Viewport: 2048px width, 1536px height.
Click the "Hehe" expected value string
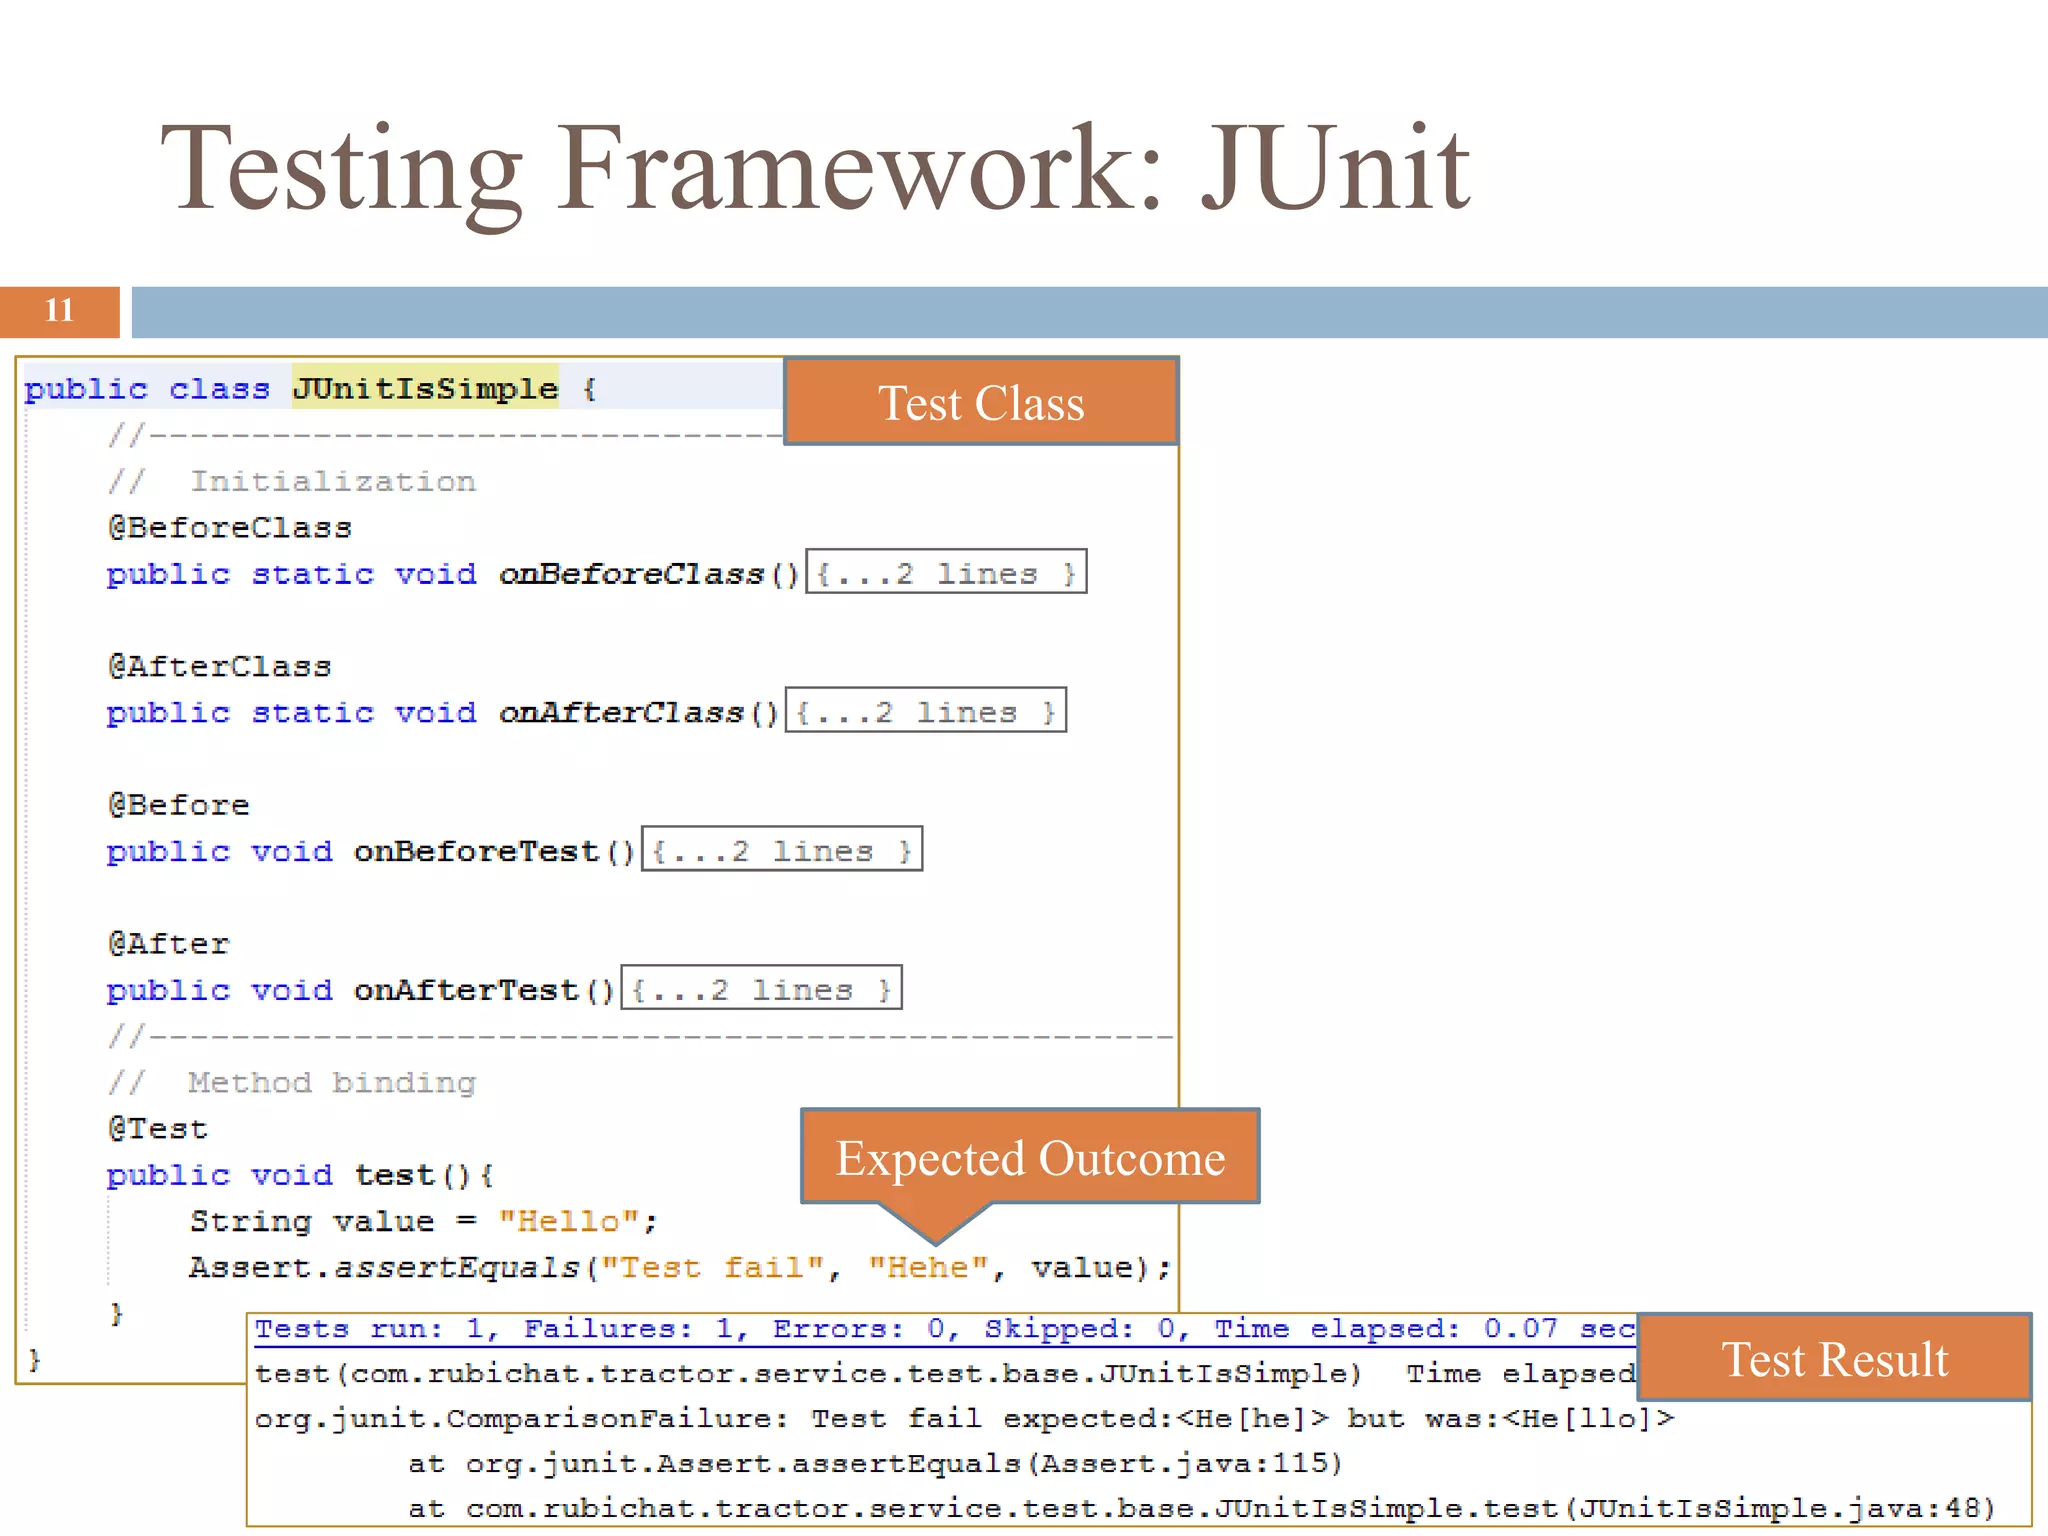(928, 1267)
